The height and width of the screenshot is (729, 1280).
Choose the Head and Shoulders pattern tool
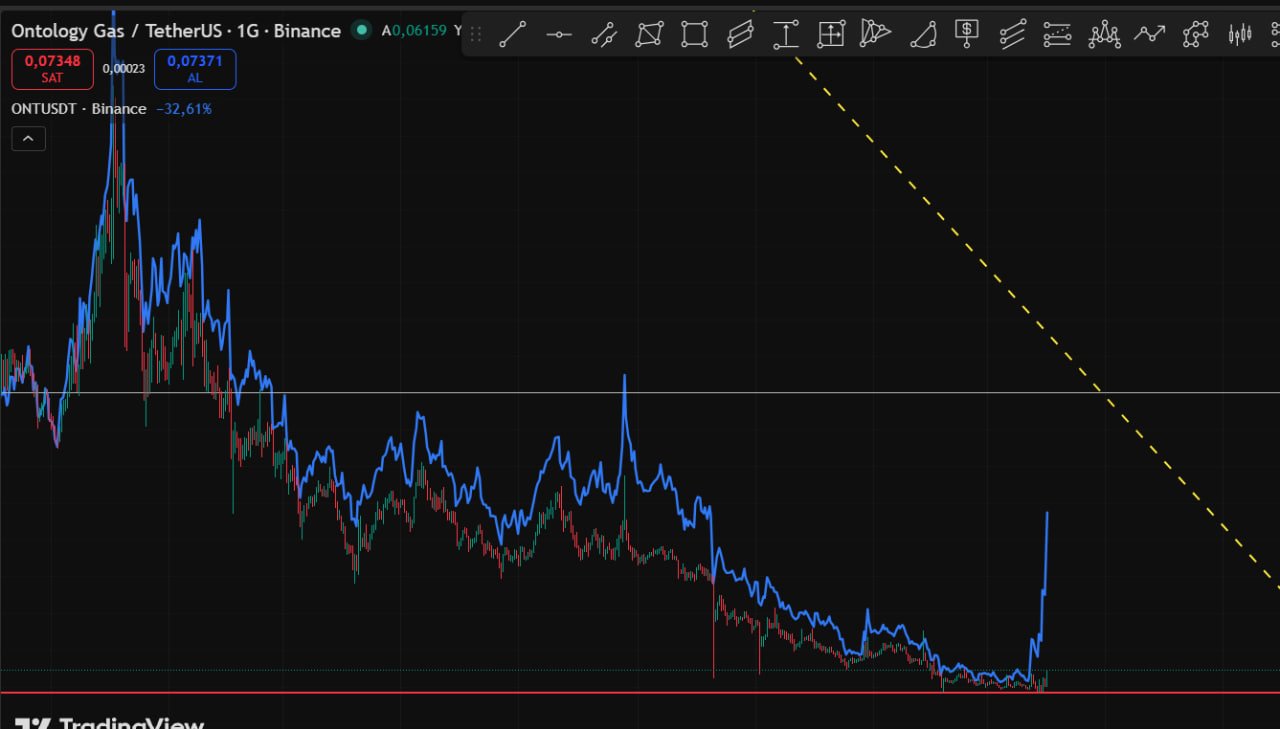[x=1104, y=34]
